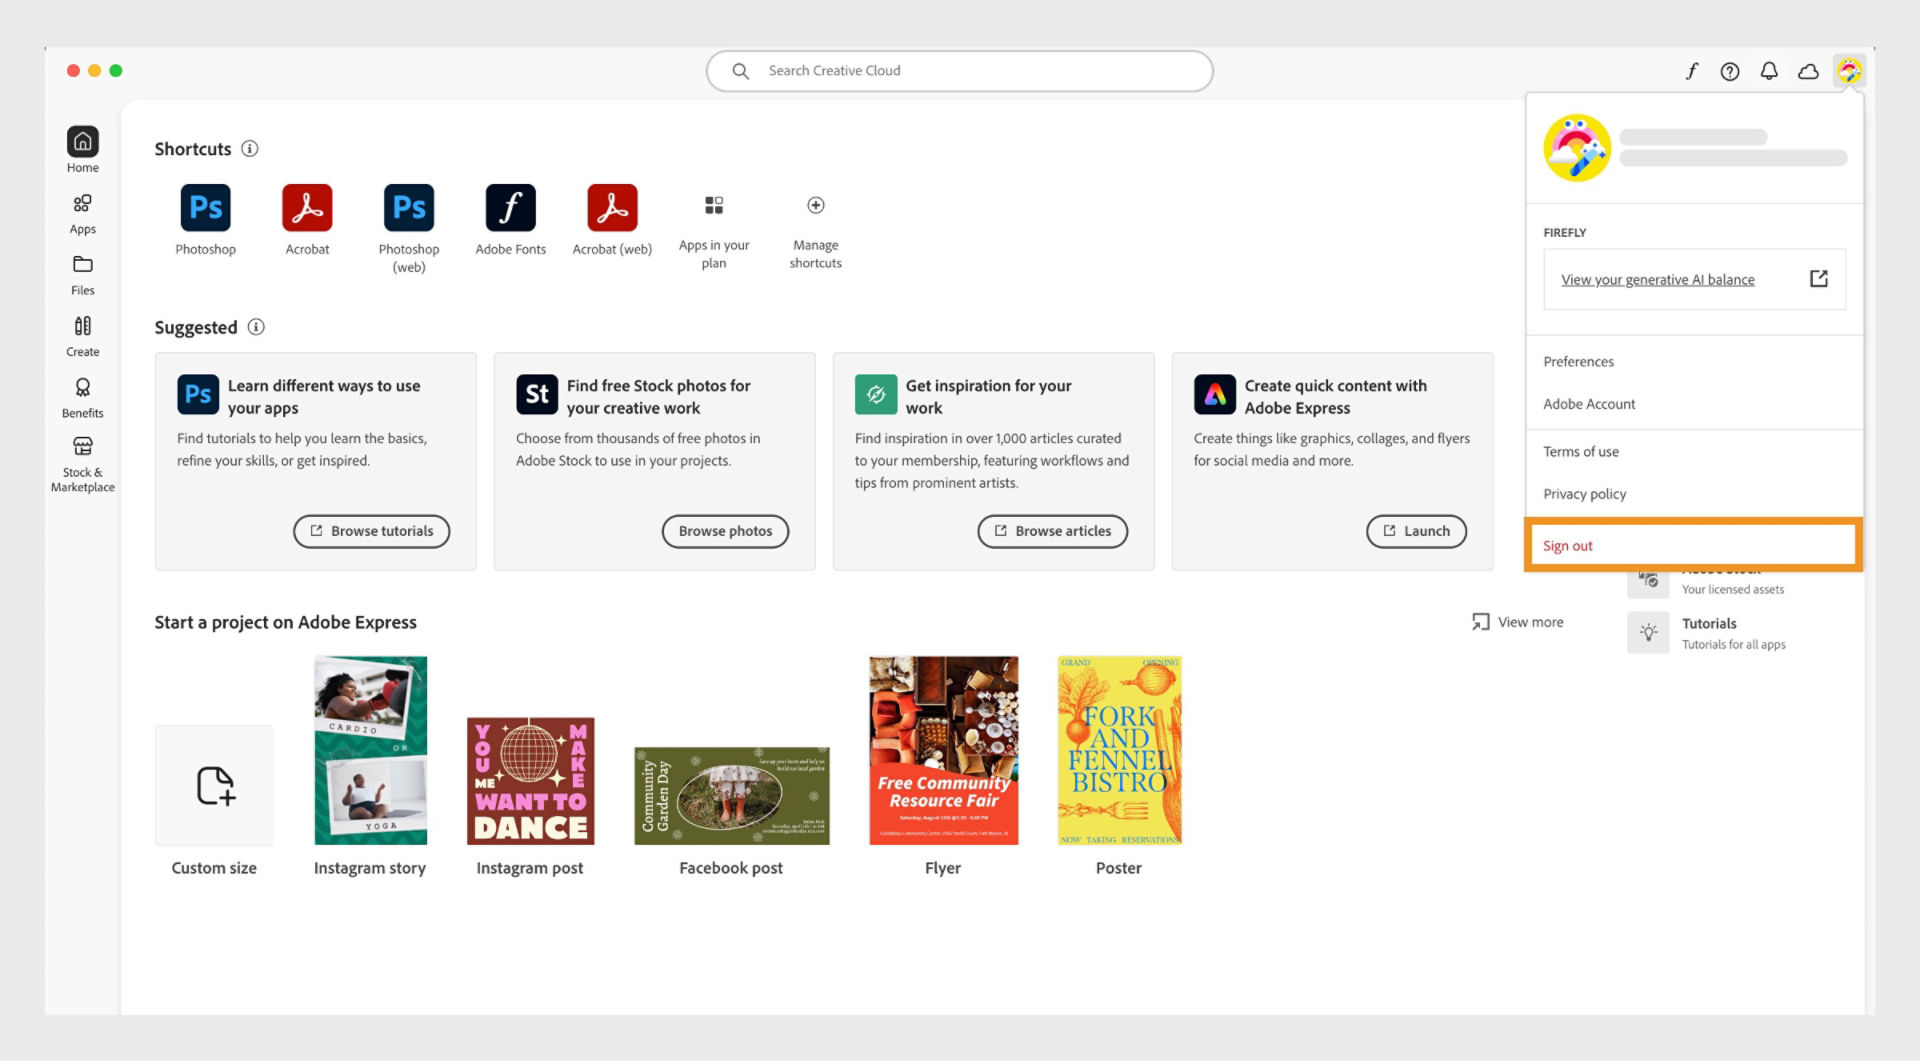
Task: Open the notifications bell icon
Action: click(1769, 71)
